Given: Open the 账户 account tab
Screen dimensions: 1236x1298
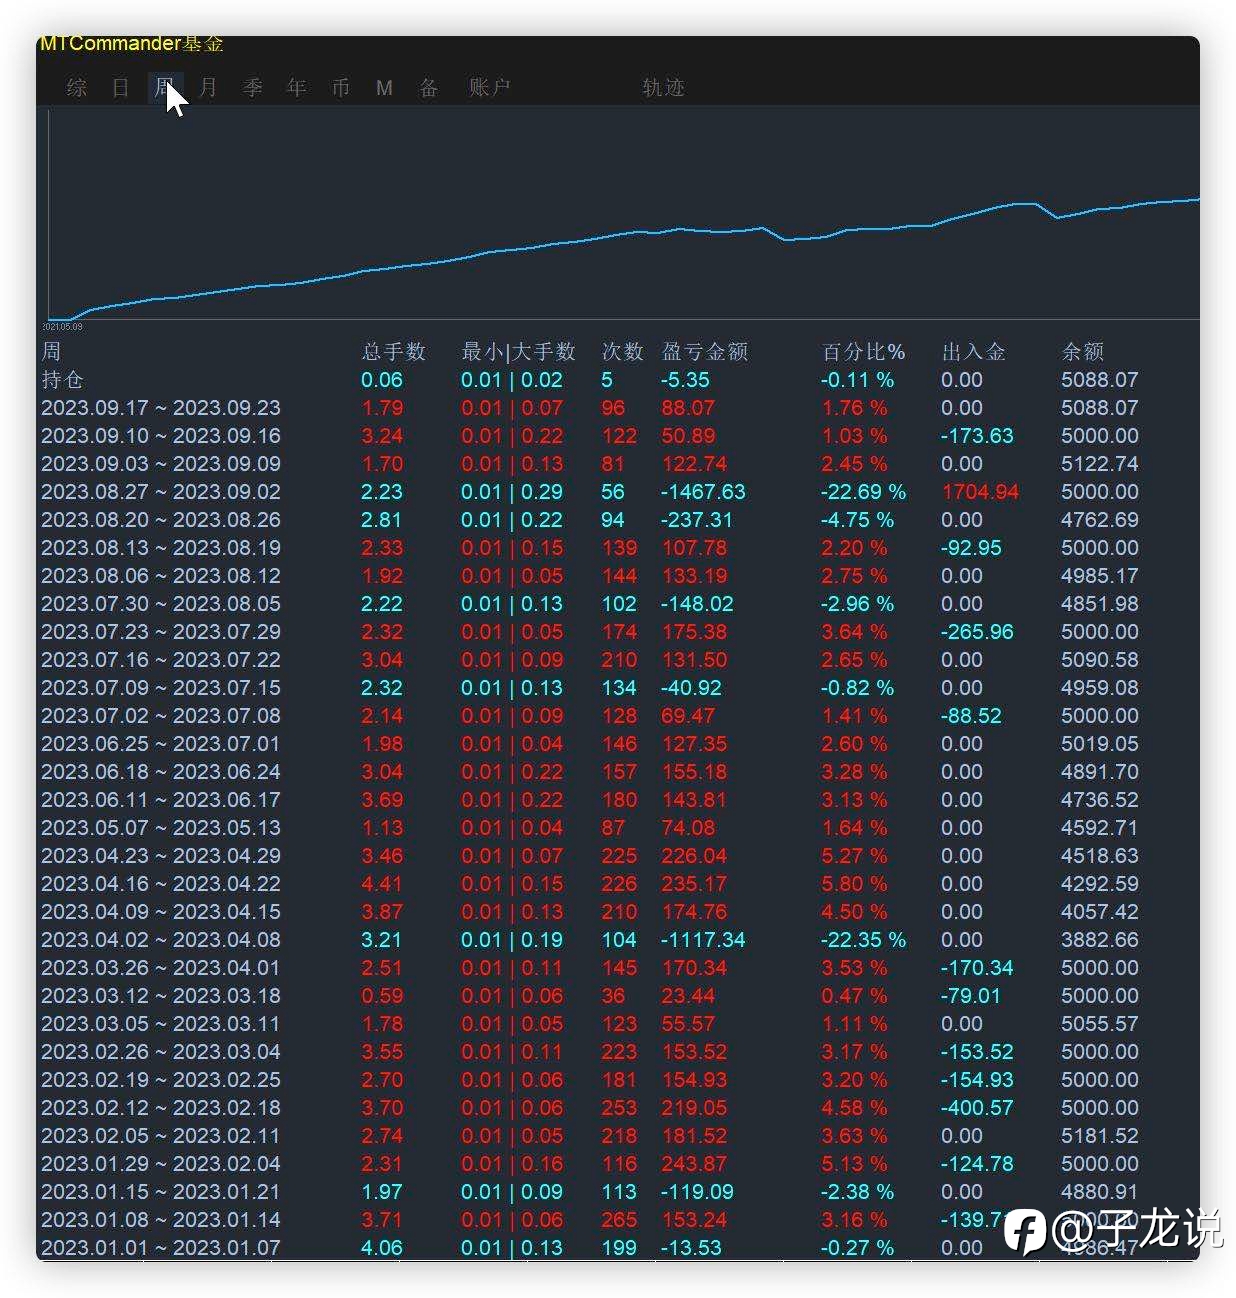Looking at the screenshot, I should click(x=490, y=88).
